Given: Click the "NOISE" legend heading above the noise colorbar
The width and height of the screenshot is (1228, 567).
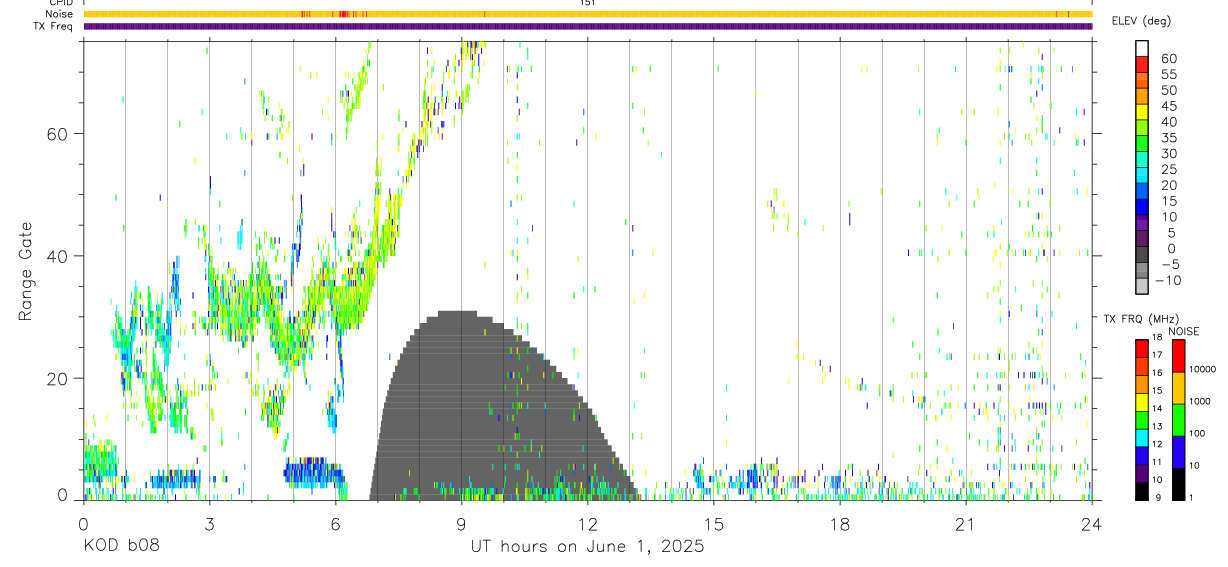Looking at the screenshot, I should coord(1184,332).
